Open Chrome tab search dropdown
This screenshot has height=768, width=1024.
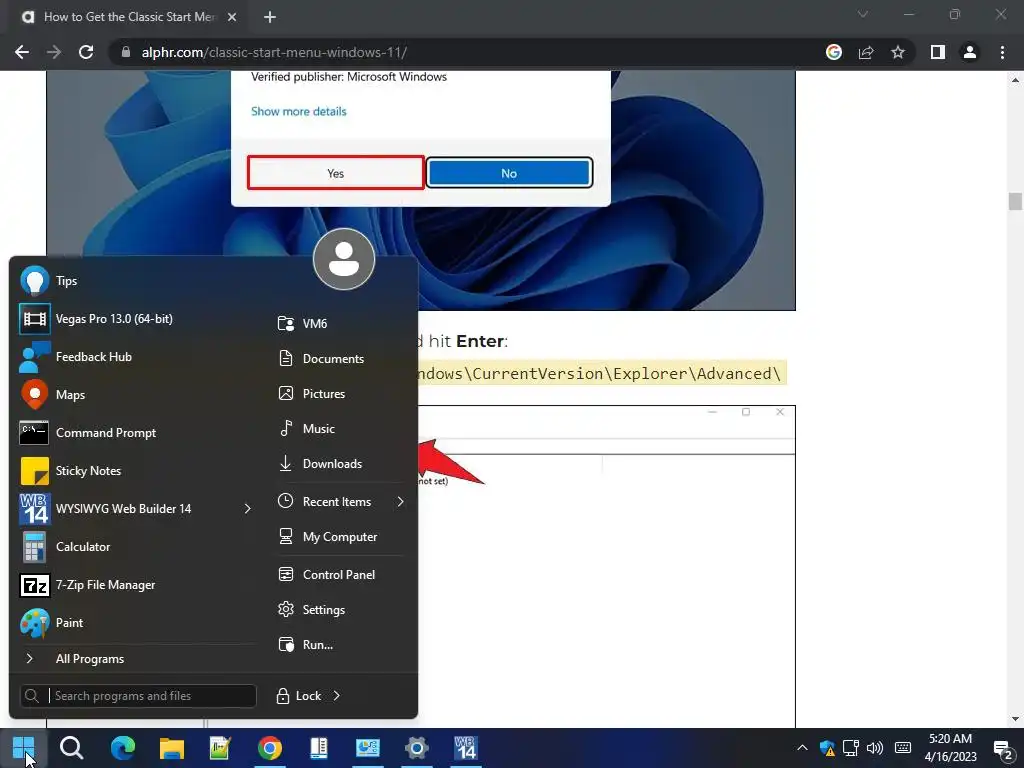(x=863, y=14)
